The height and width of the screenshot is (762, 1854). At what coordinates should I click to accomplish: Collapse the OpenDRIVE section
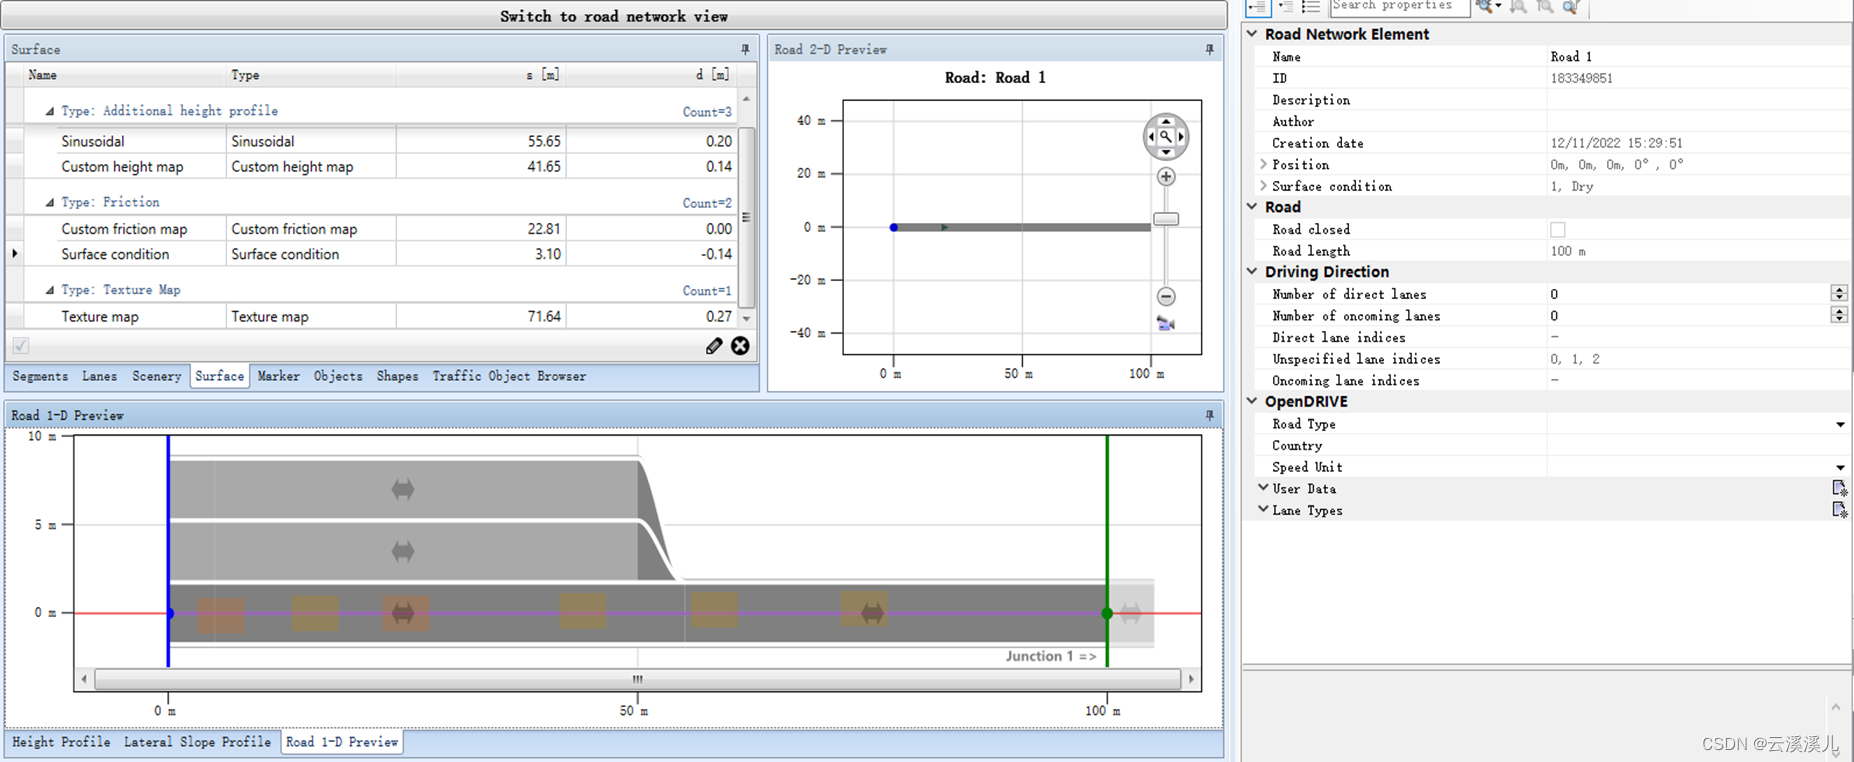click(x=1252, y=401)
